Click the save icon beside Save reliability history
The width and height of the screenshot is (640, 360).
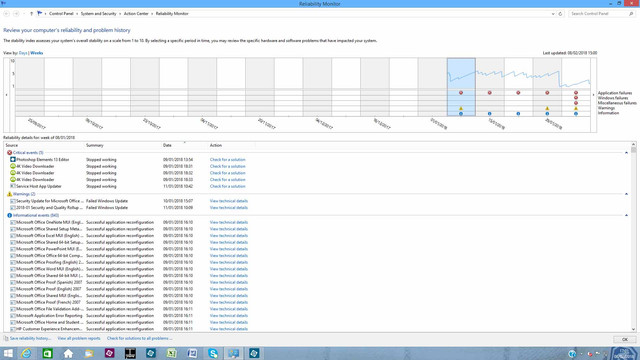(x=6, y=338)
